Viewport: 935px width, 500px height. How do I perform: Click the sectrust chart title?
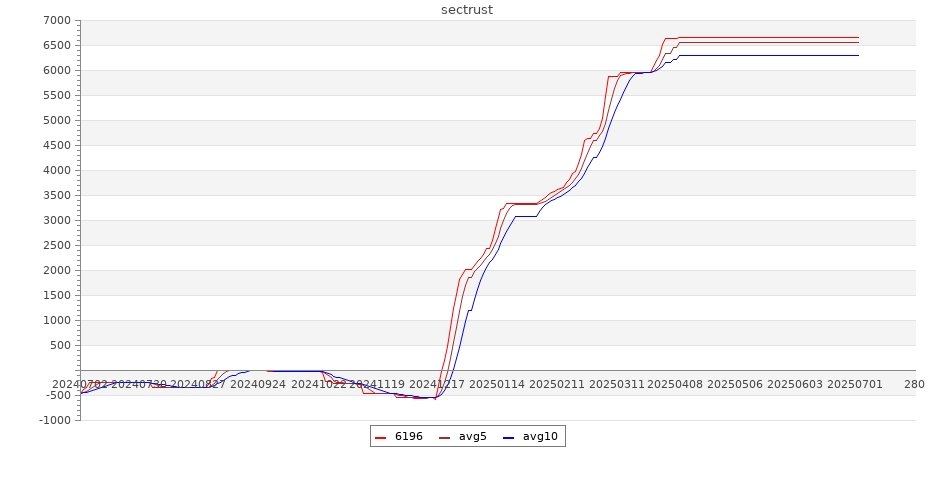[x=467, y=10]
